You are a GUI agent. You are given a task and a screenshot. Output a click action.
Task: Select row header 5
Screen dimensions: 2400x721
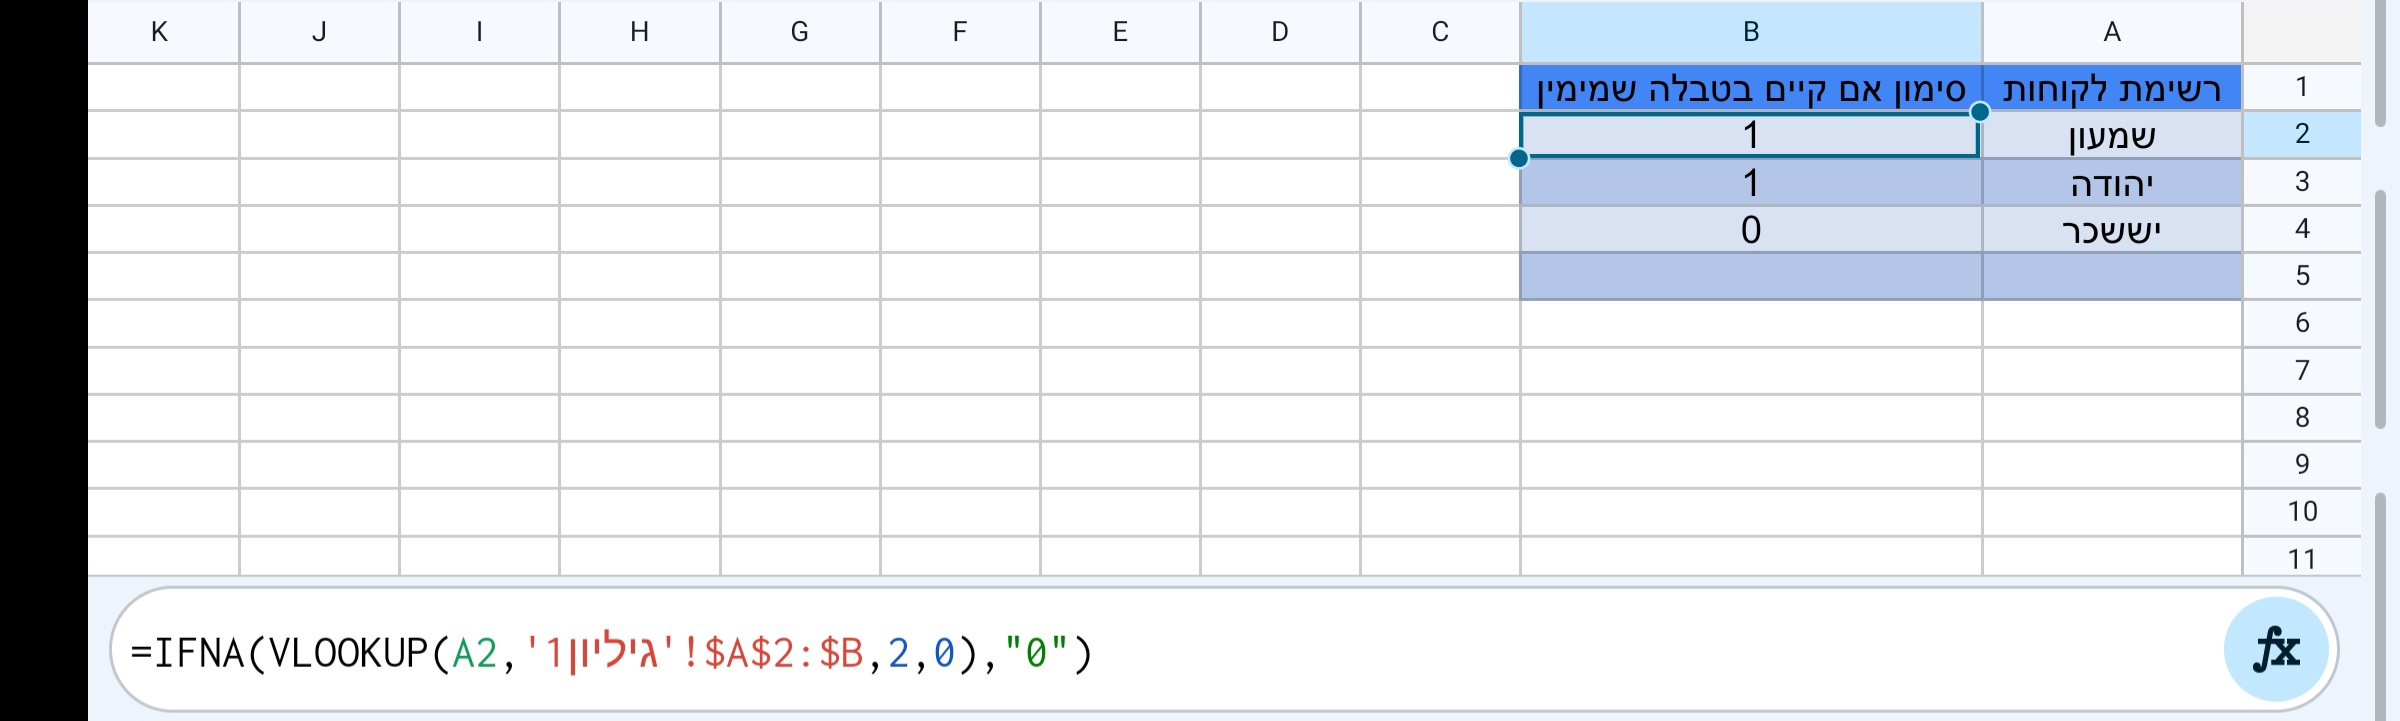coord(2303,276)
